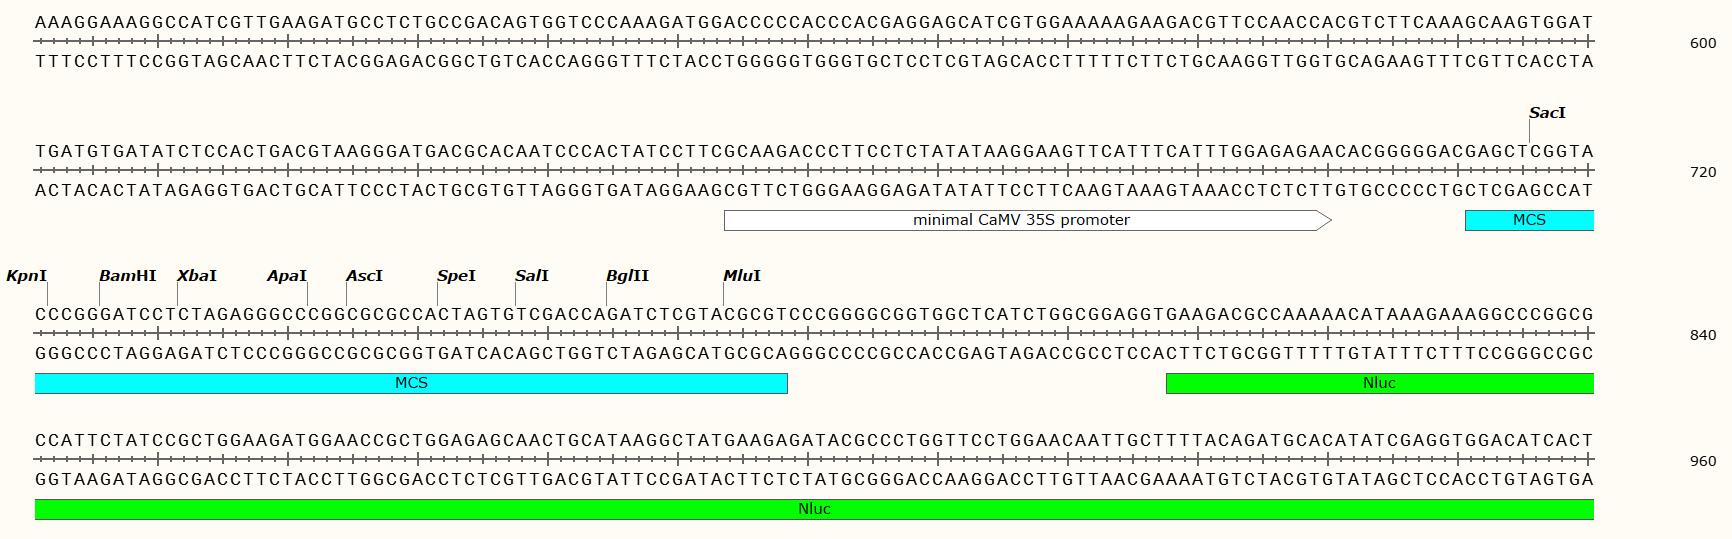The width and height of the screenshot is (1732, 539).
Task: Select the XbaI enzyme label
Action: [196, 276]
